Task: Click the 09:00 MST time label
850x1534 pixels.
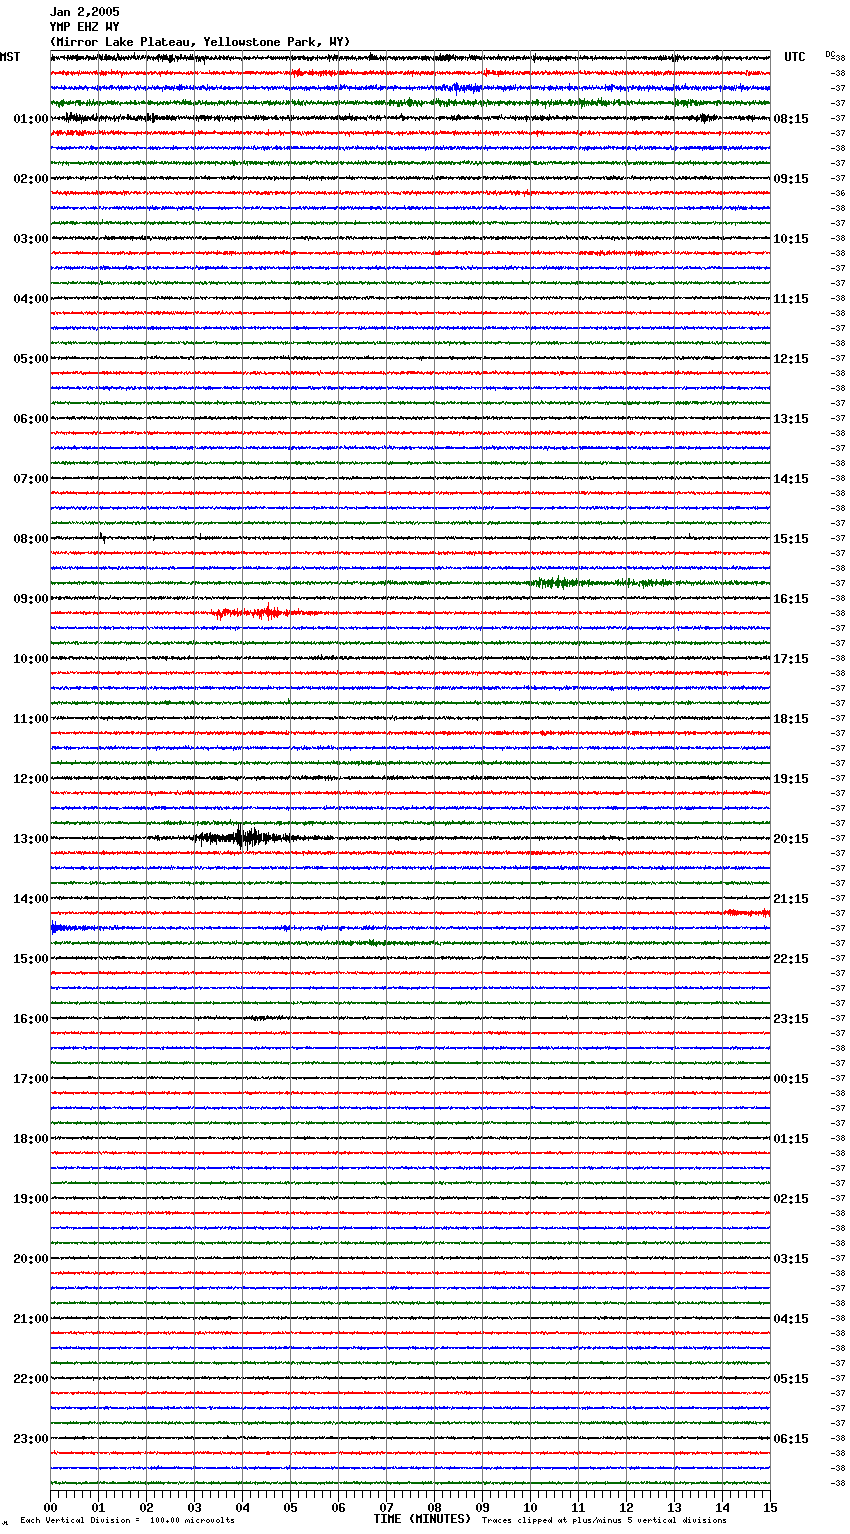Action: [x=31, y=599]
